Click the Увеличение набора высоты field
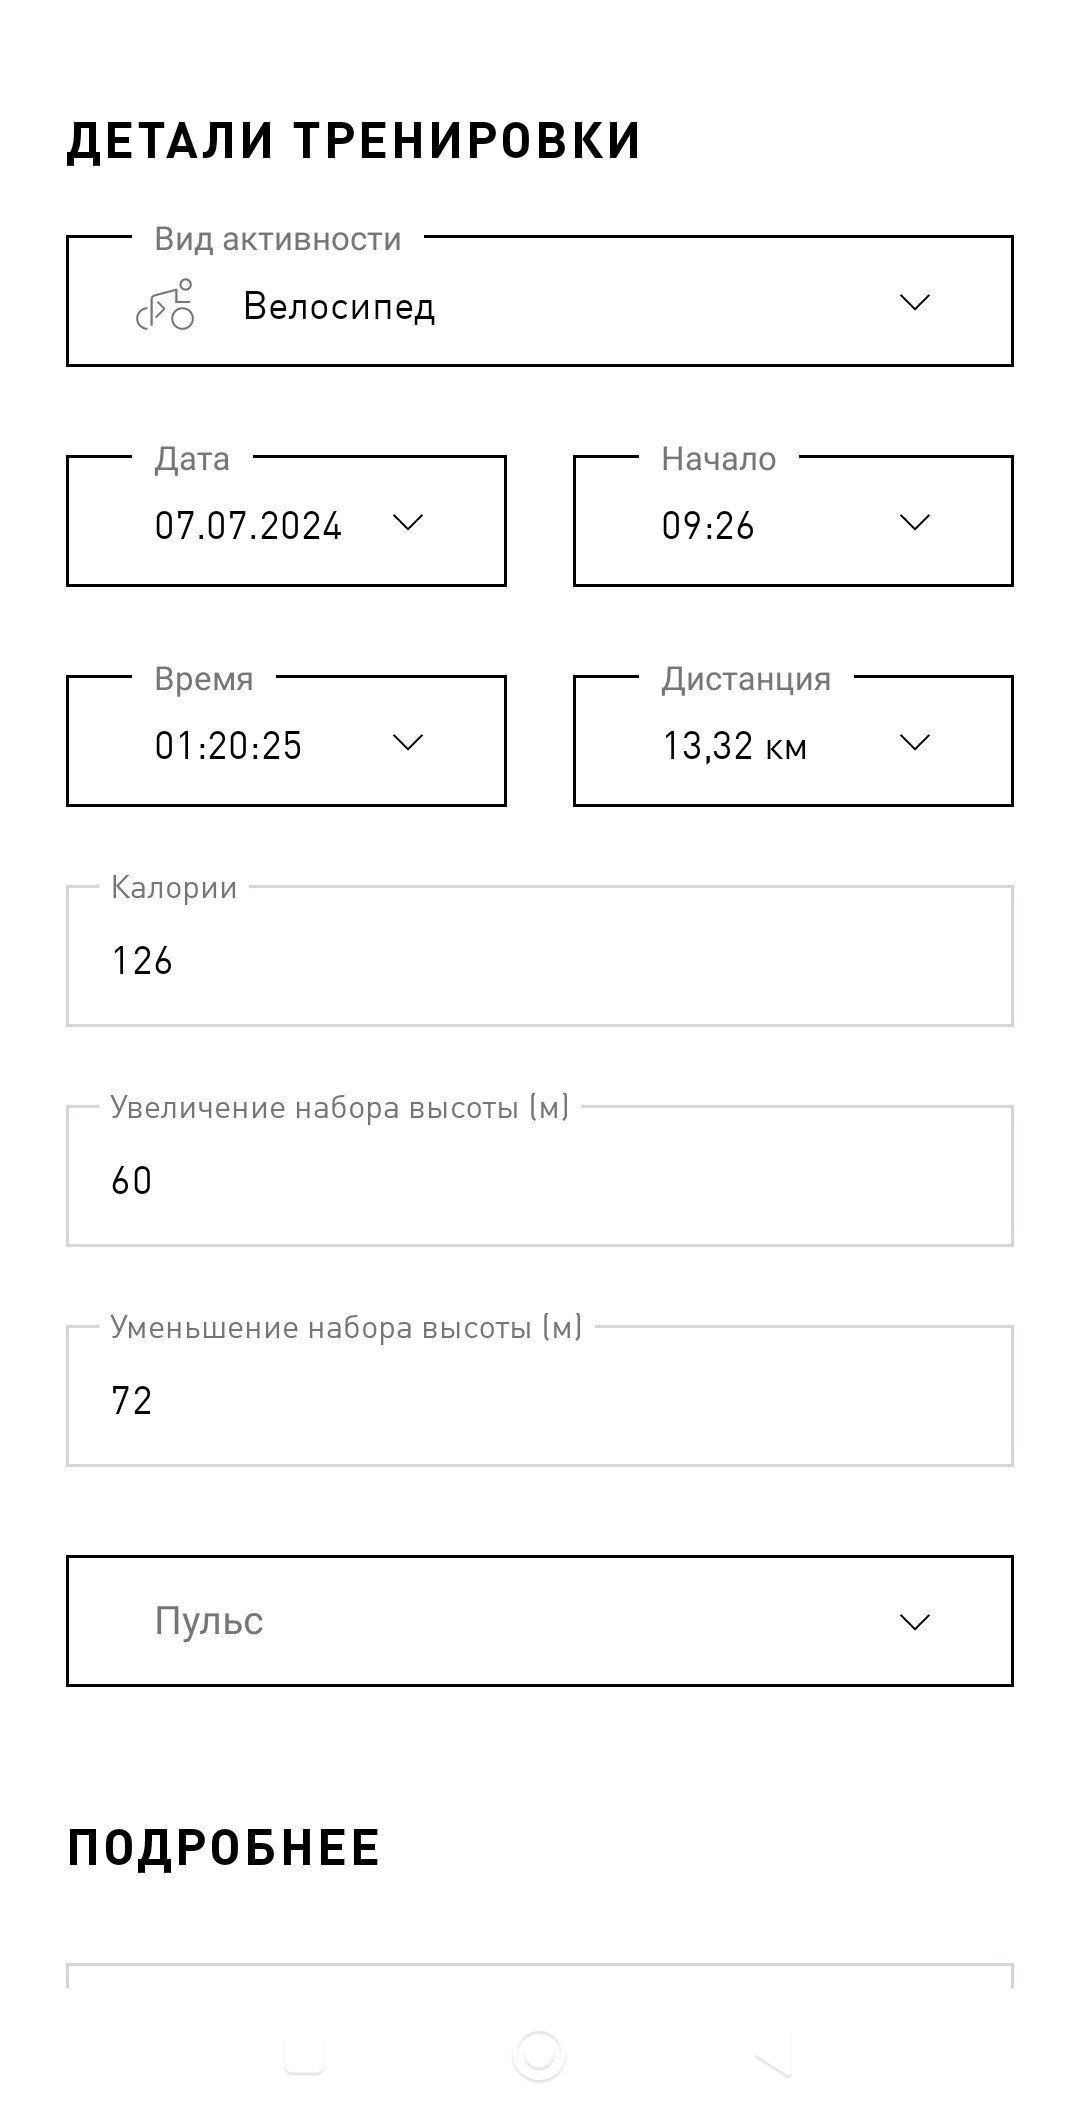This screenshot has width=1080, height=2118. tap(540, 1176)
